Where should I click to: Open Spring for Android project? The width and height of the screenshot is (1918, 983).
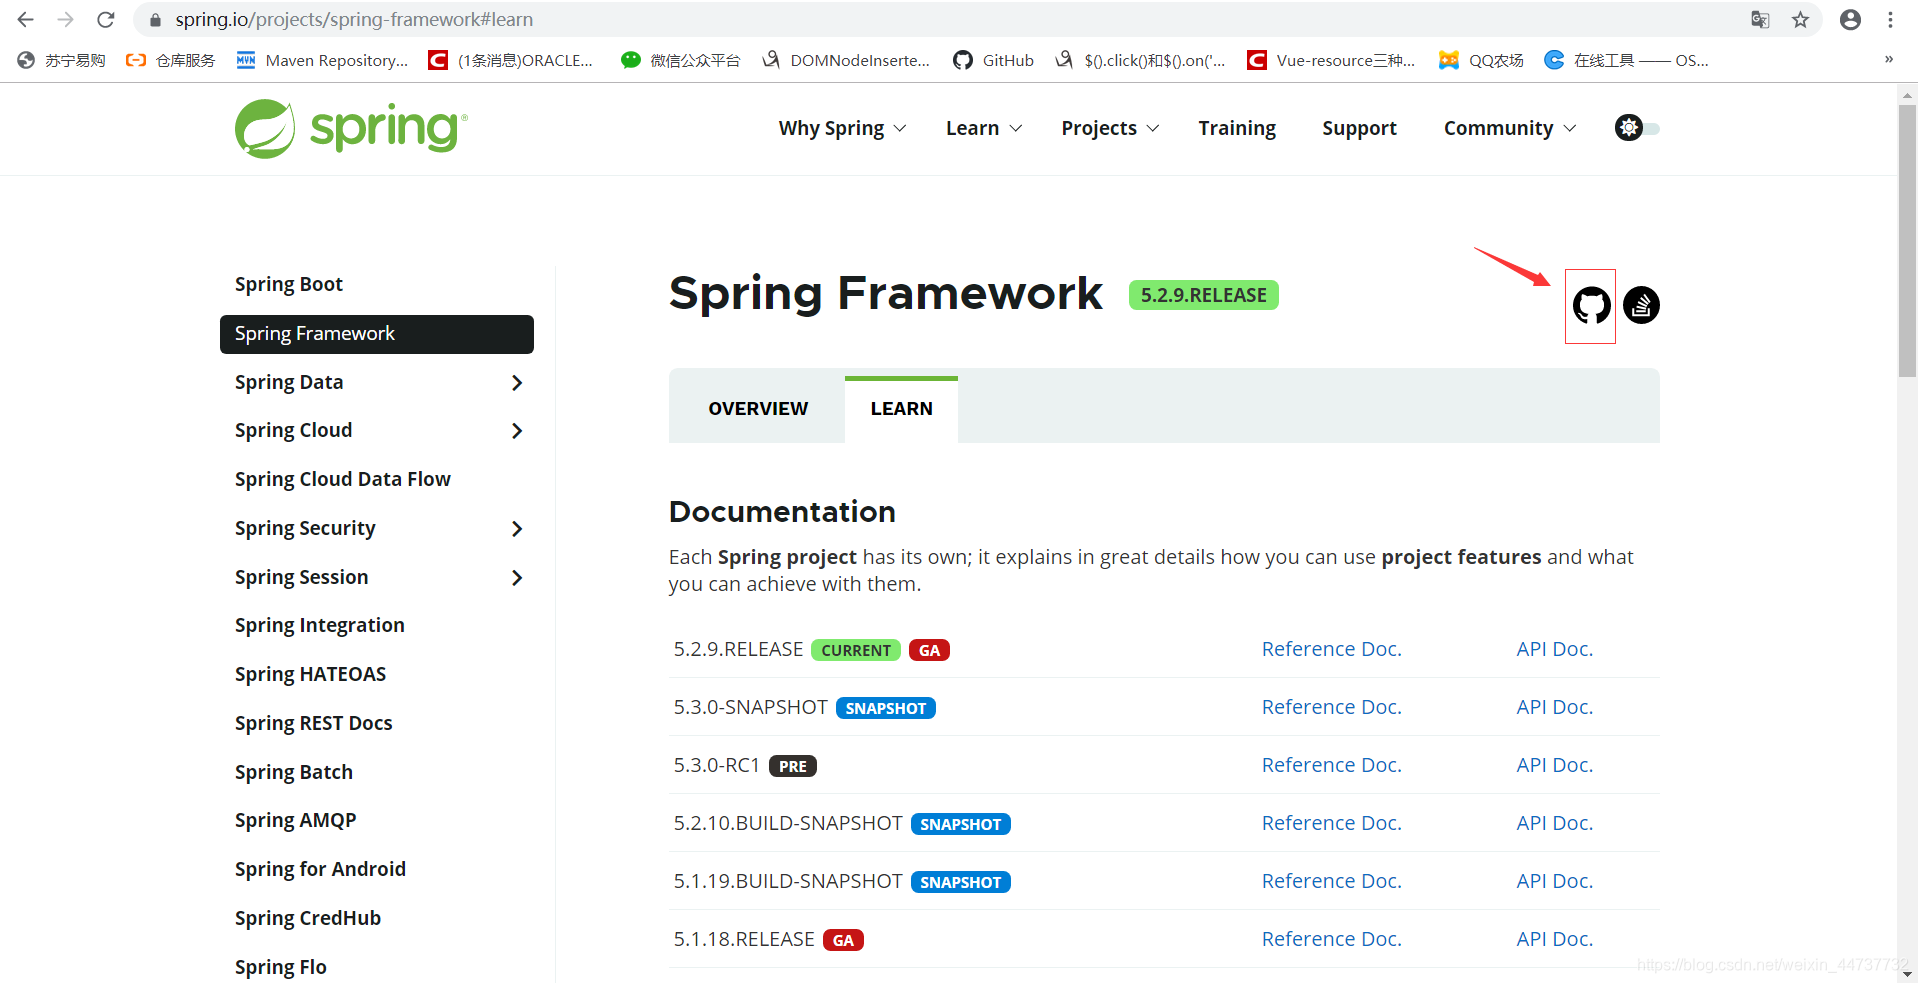click(321, 870)
